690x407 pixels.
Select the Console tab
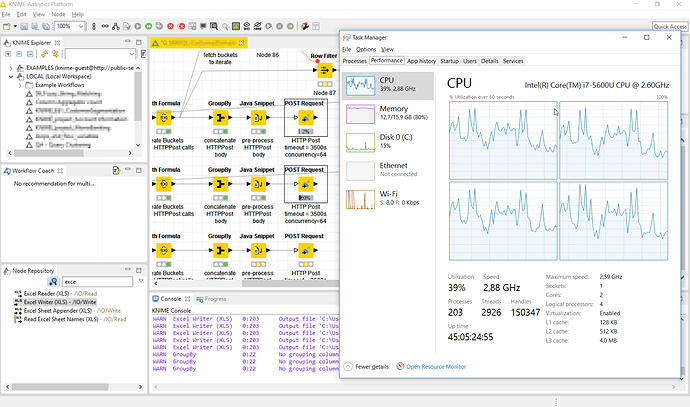pos(171,299)
